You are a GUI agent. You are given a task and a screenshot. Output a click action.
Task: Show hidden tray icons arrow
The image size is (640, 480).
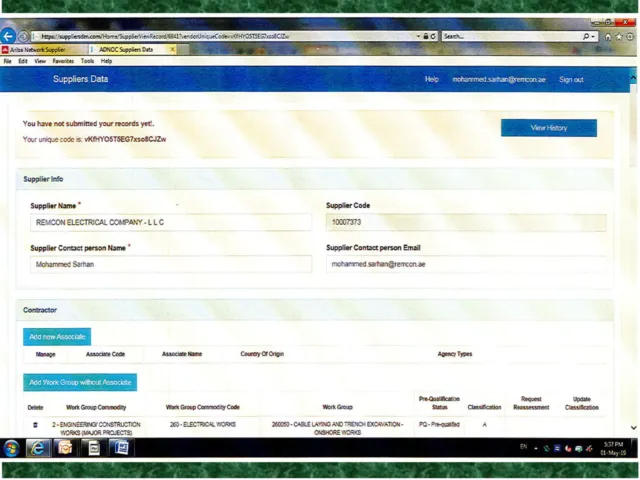click(536, 449)
